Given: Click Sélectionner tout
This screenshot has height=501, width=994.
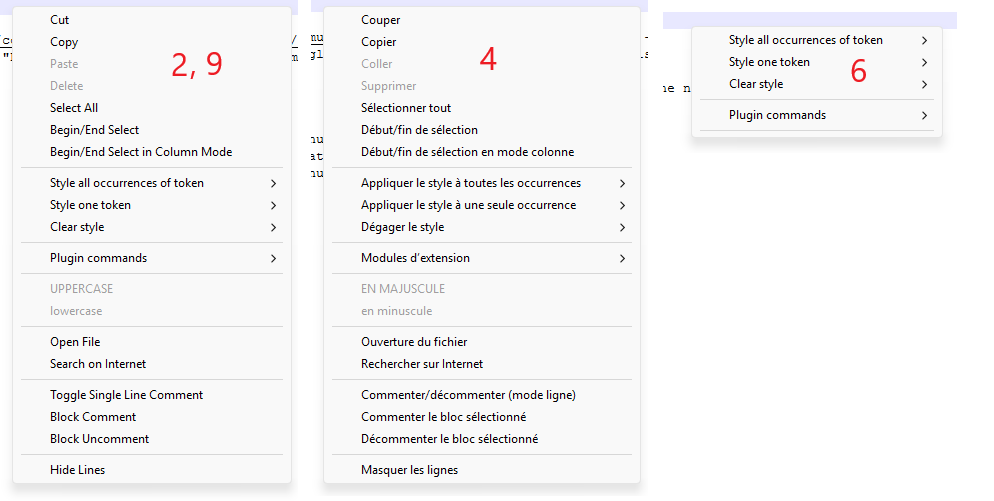Looking at the screenshot, I should [x=406, y=108].
